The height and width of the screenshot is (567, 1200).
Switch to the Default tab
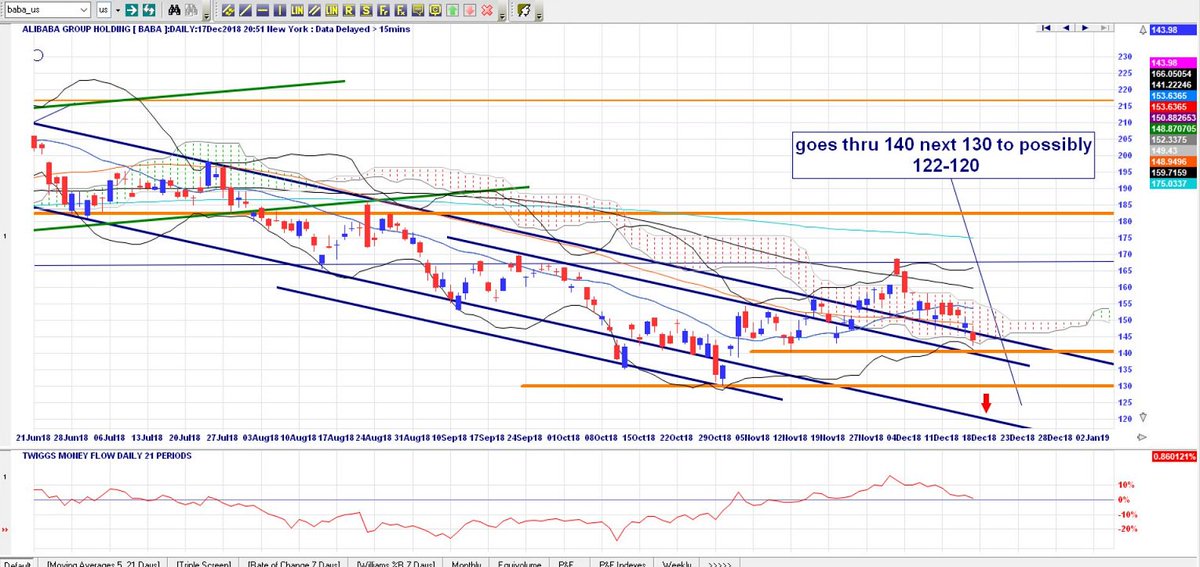pos(17,562)
